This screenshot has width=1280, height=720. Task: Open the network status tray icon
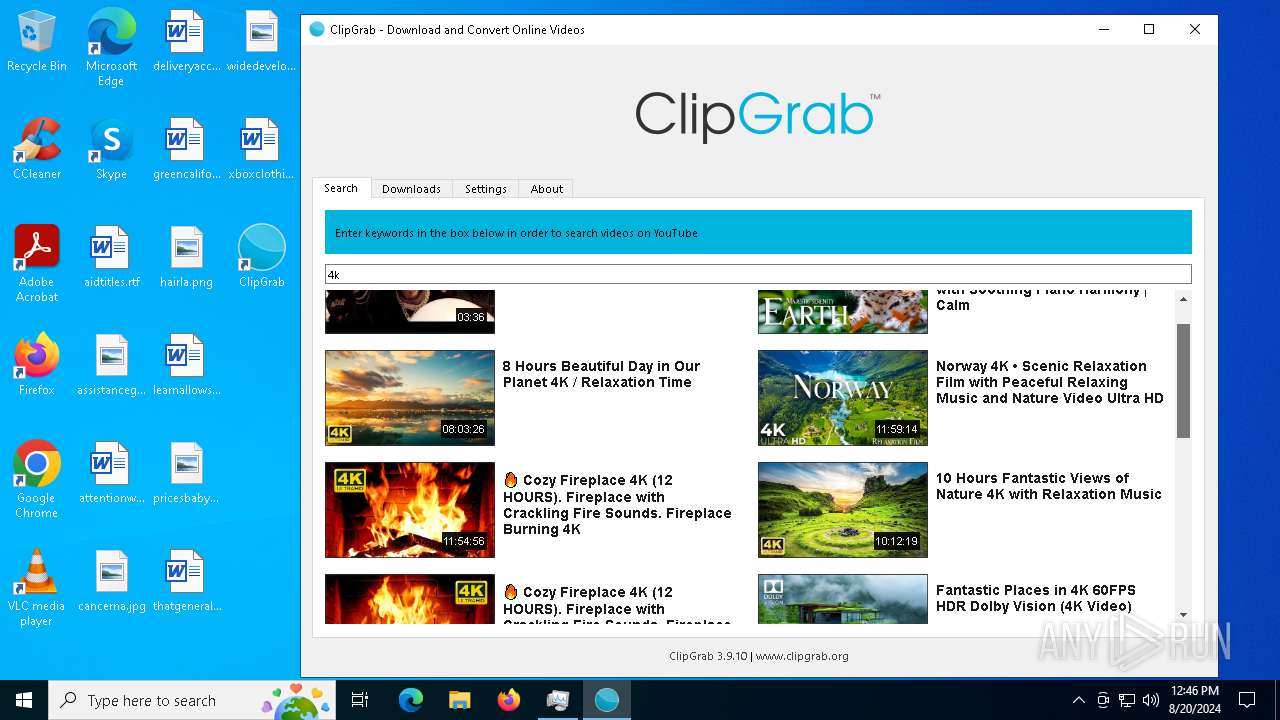click(x=1126, y=700)
